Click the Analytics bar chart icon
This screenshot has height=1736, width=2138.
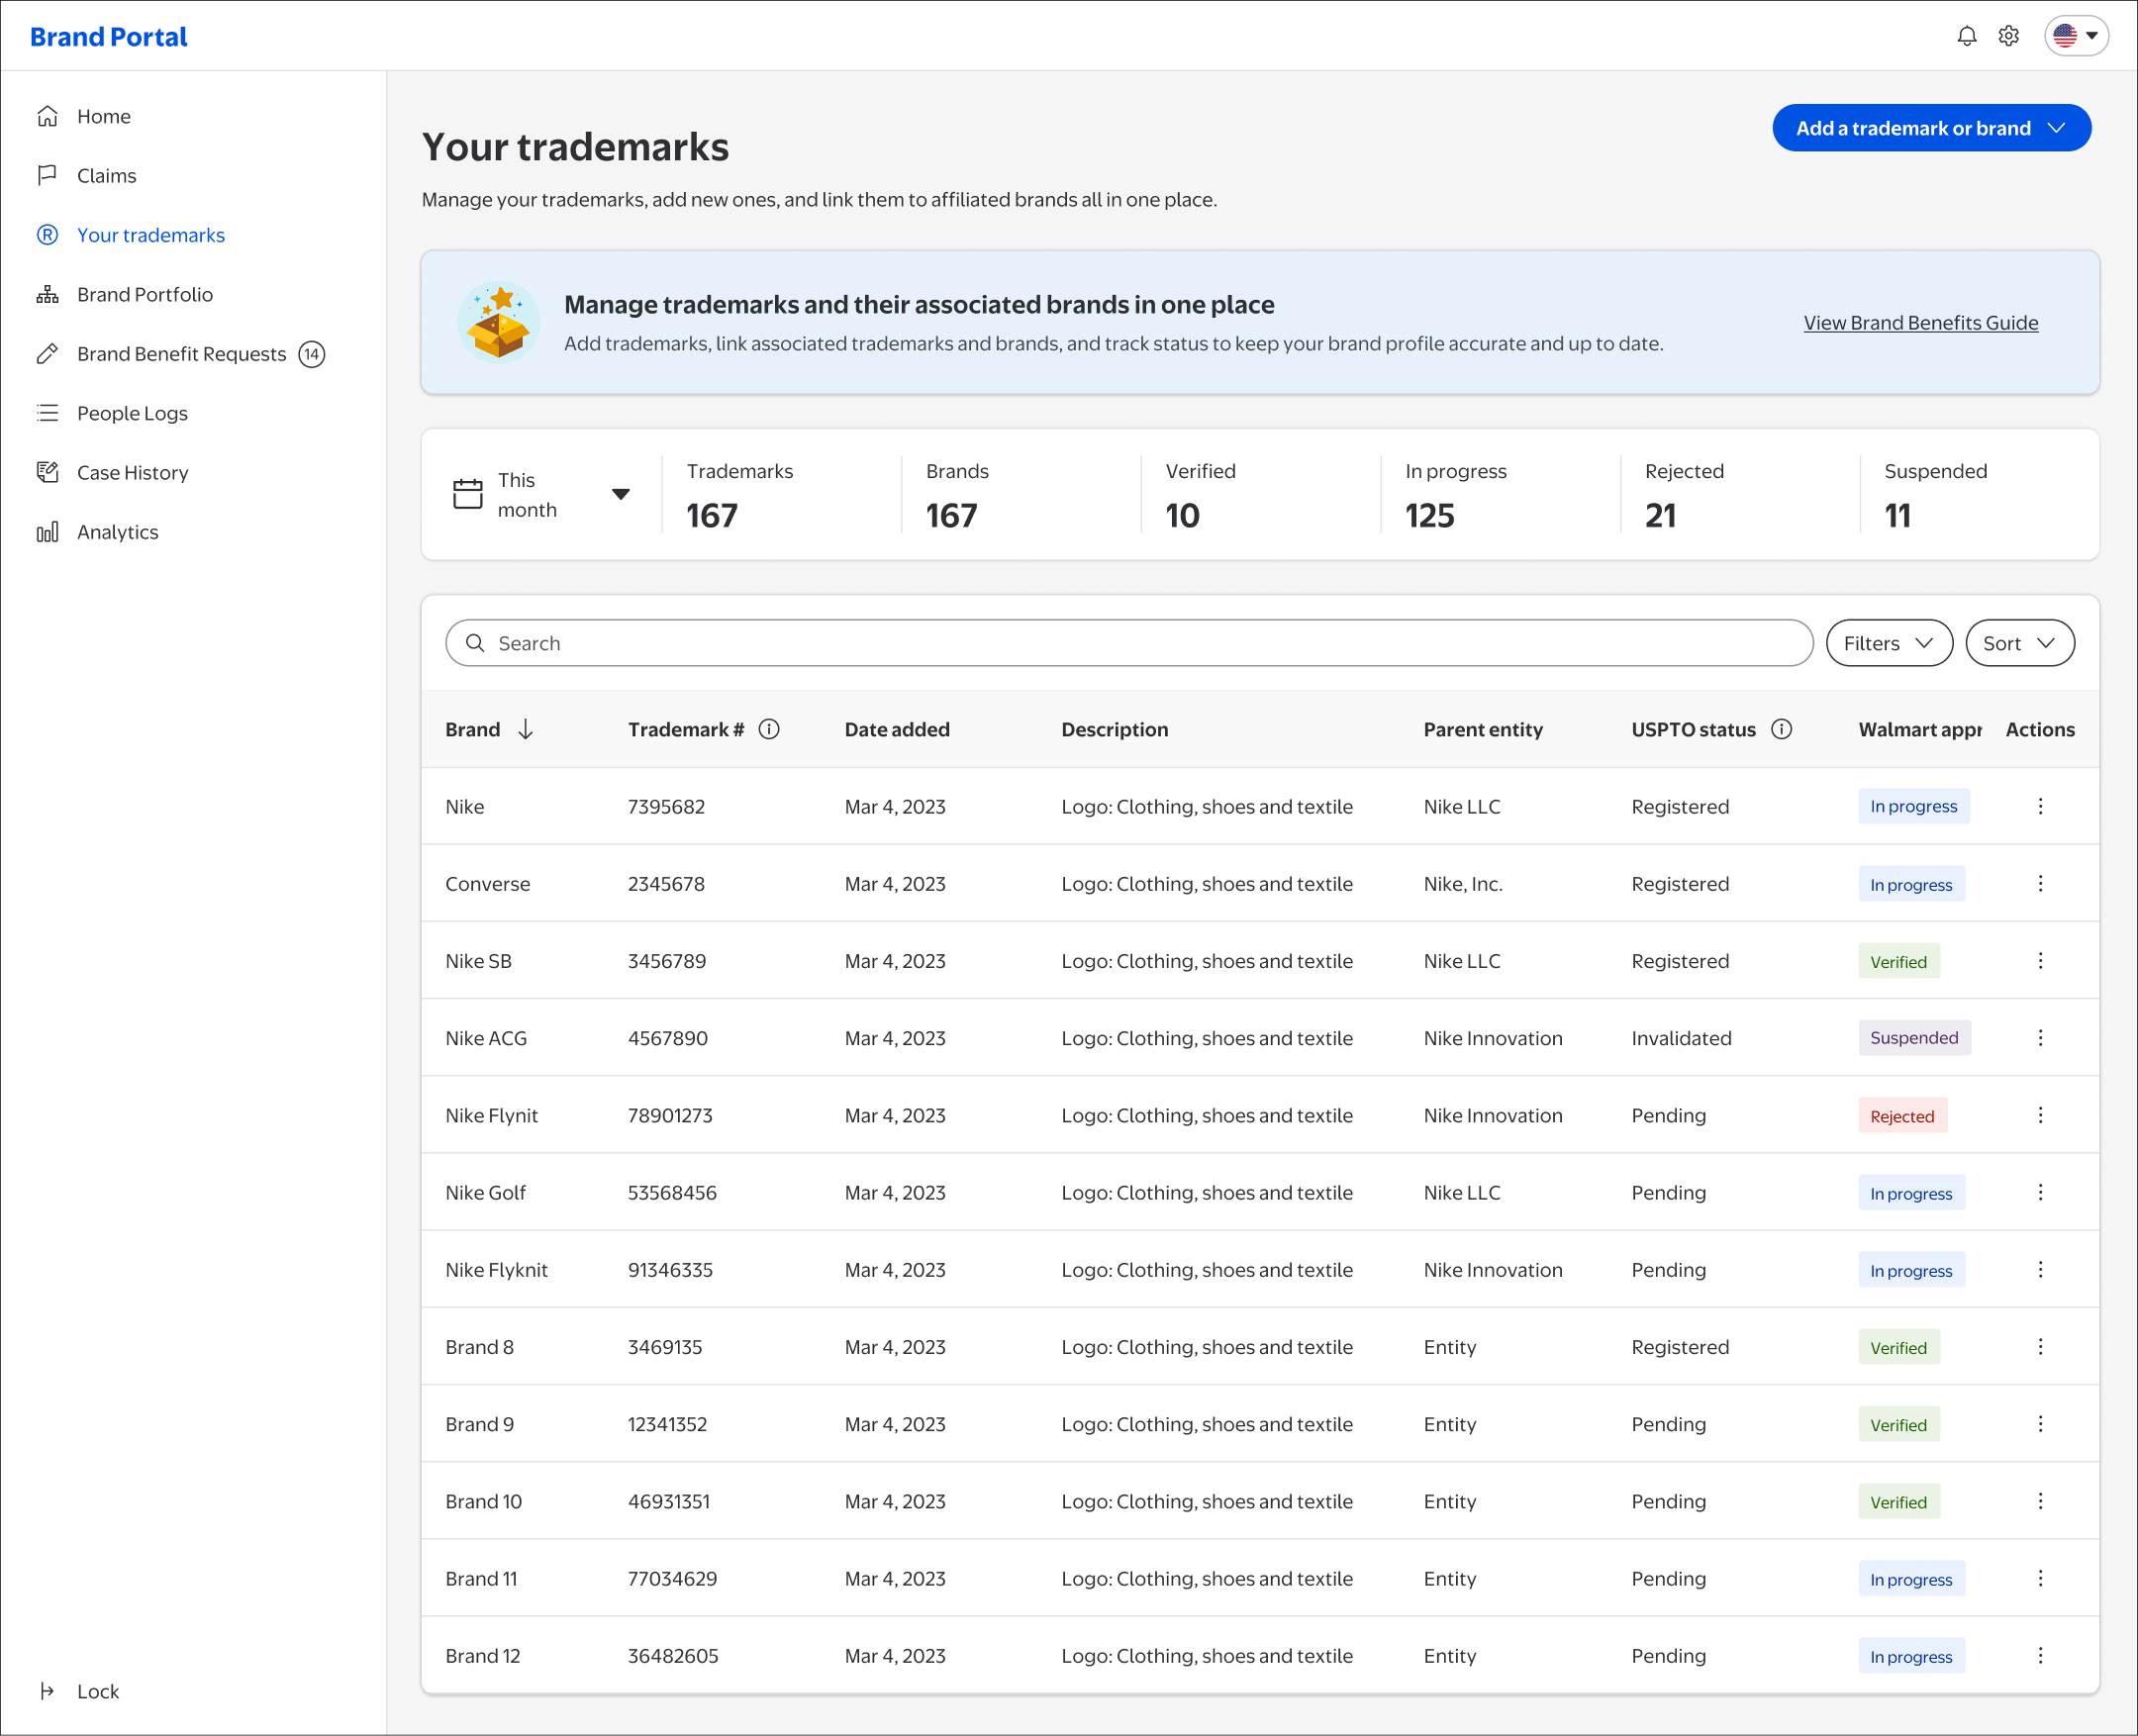point(47,532)
